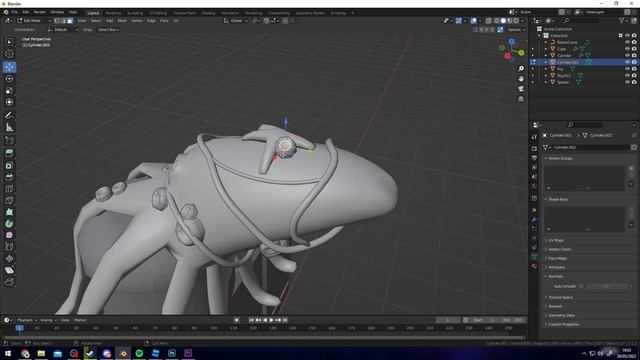Select the Annotate pencil tool
The width and height of the screenshot is (640, 360).
(x=9, y=116)
